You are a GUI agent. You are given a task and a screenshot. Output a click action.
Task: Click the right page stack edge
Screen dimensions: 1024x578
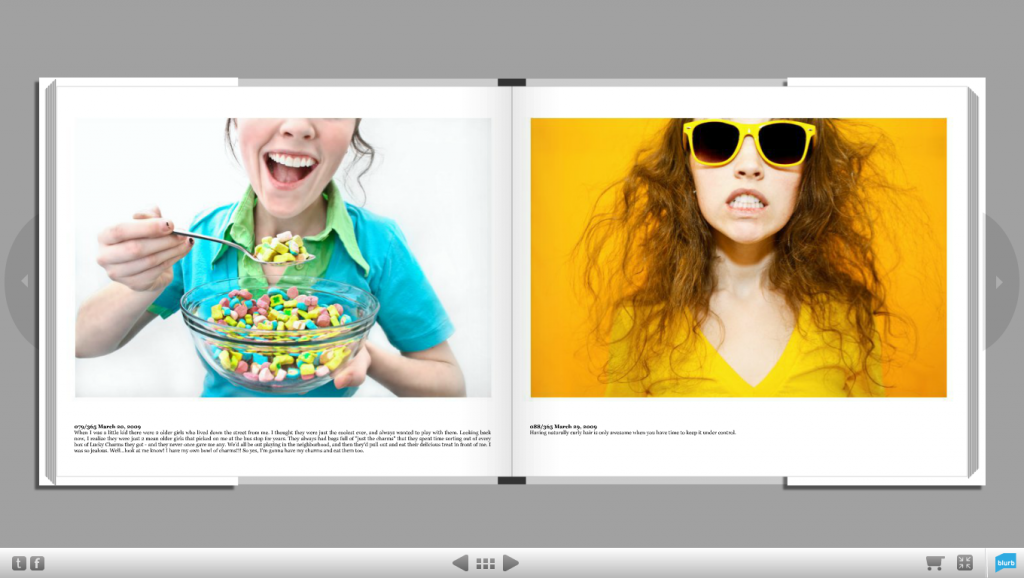(975, 282)
